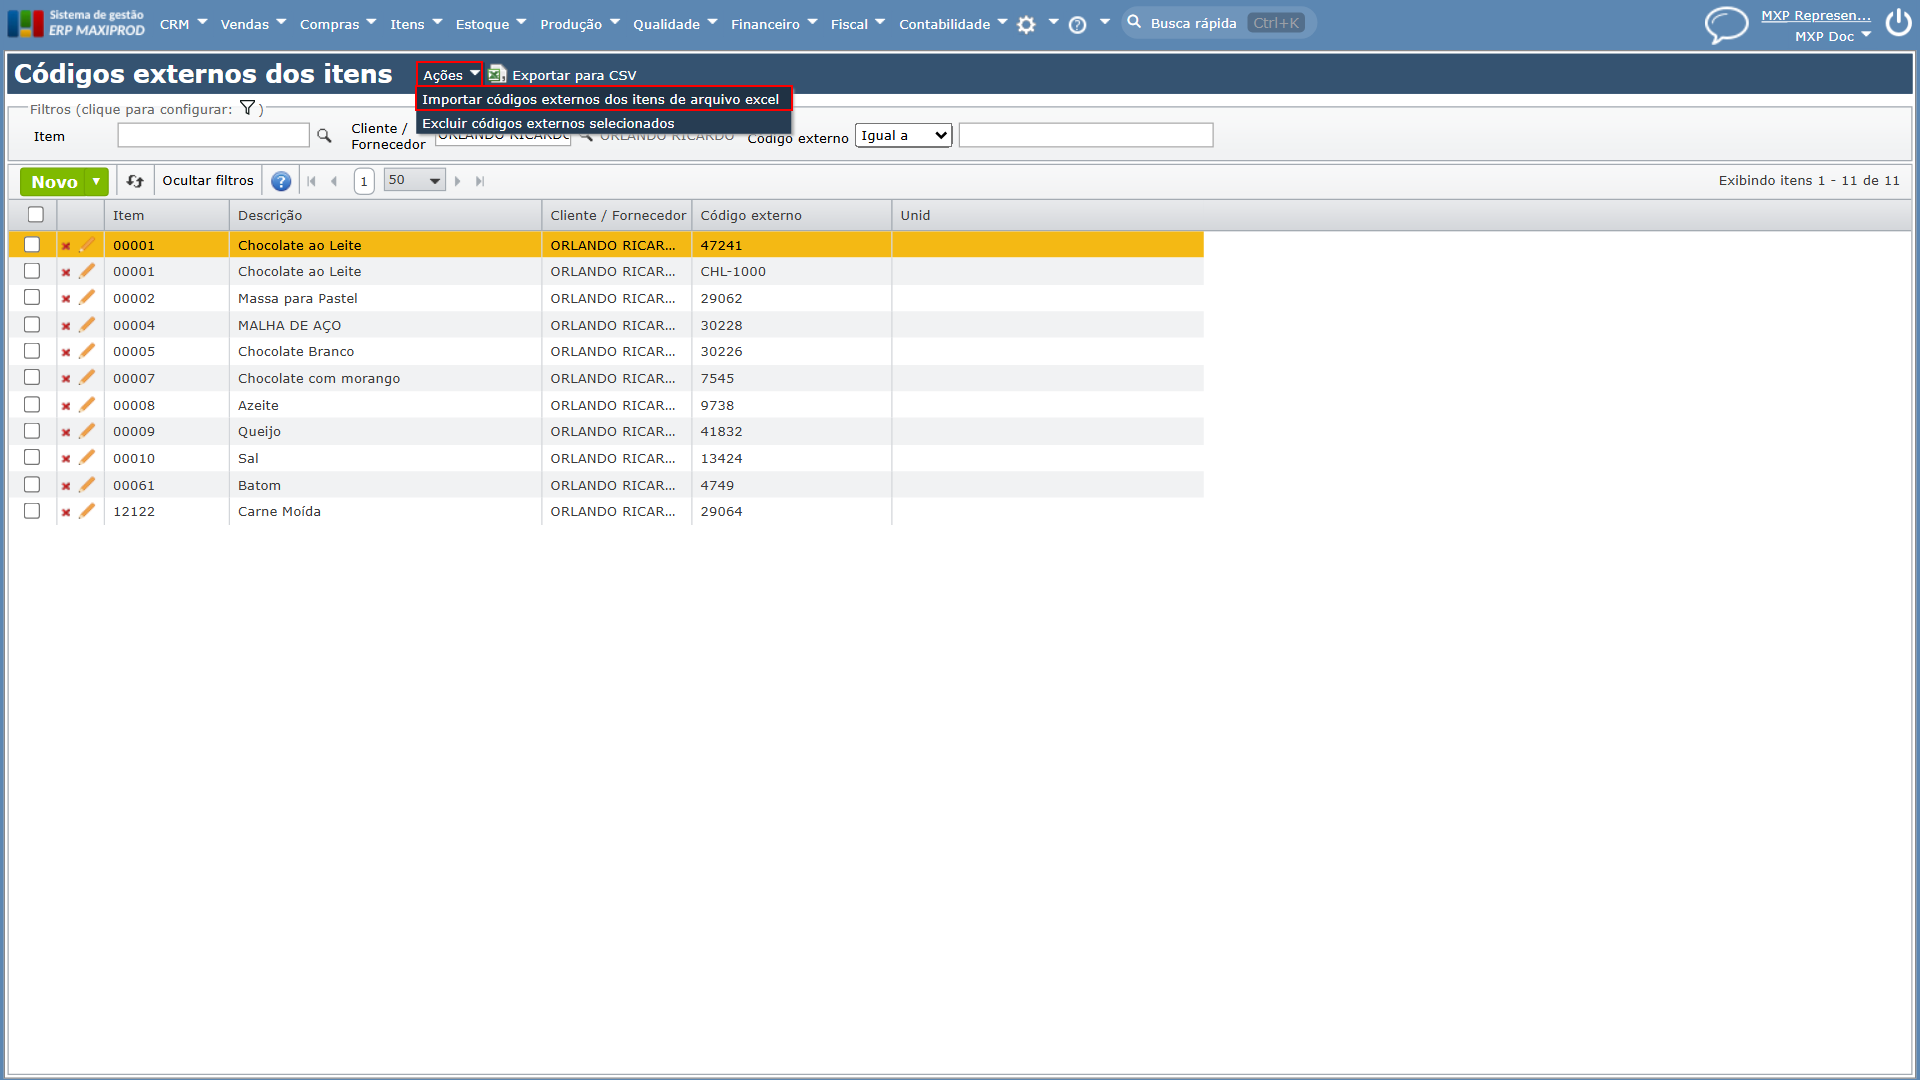Screen dimensions: 1920x1080
Task: Delete the MALHA DE AÇO row
Action: (66, 326)
